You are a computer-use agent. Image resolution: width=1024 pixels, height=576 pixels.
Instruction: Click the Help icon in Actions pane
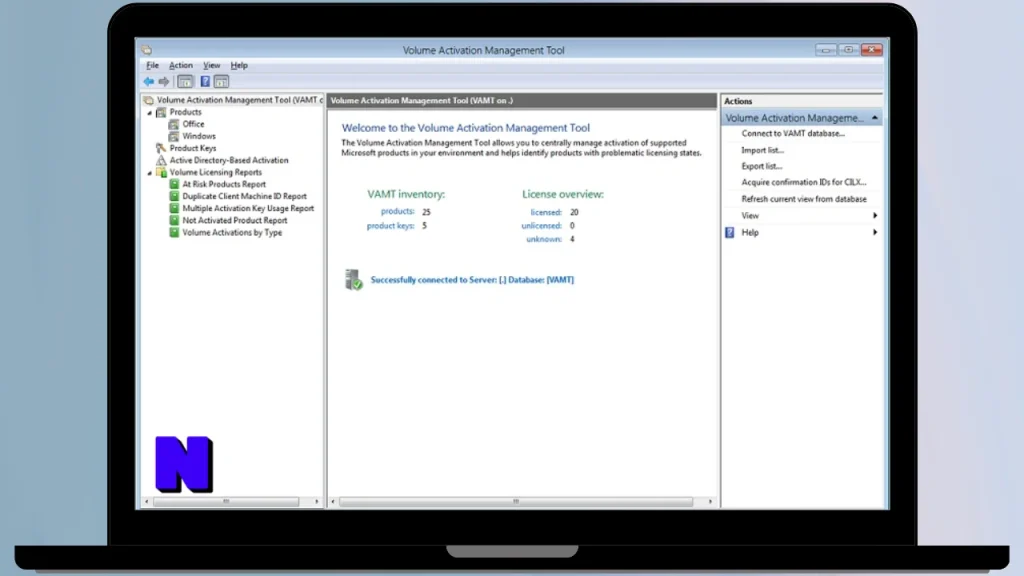tap(729, 232)
